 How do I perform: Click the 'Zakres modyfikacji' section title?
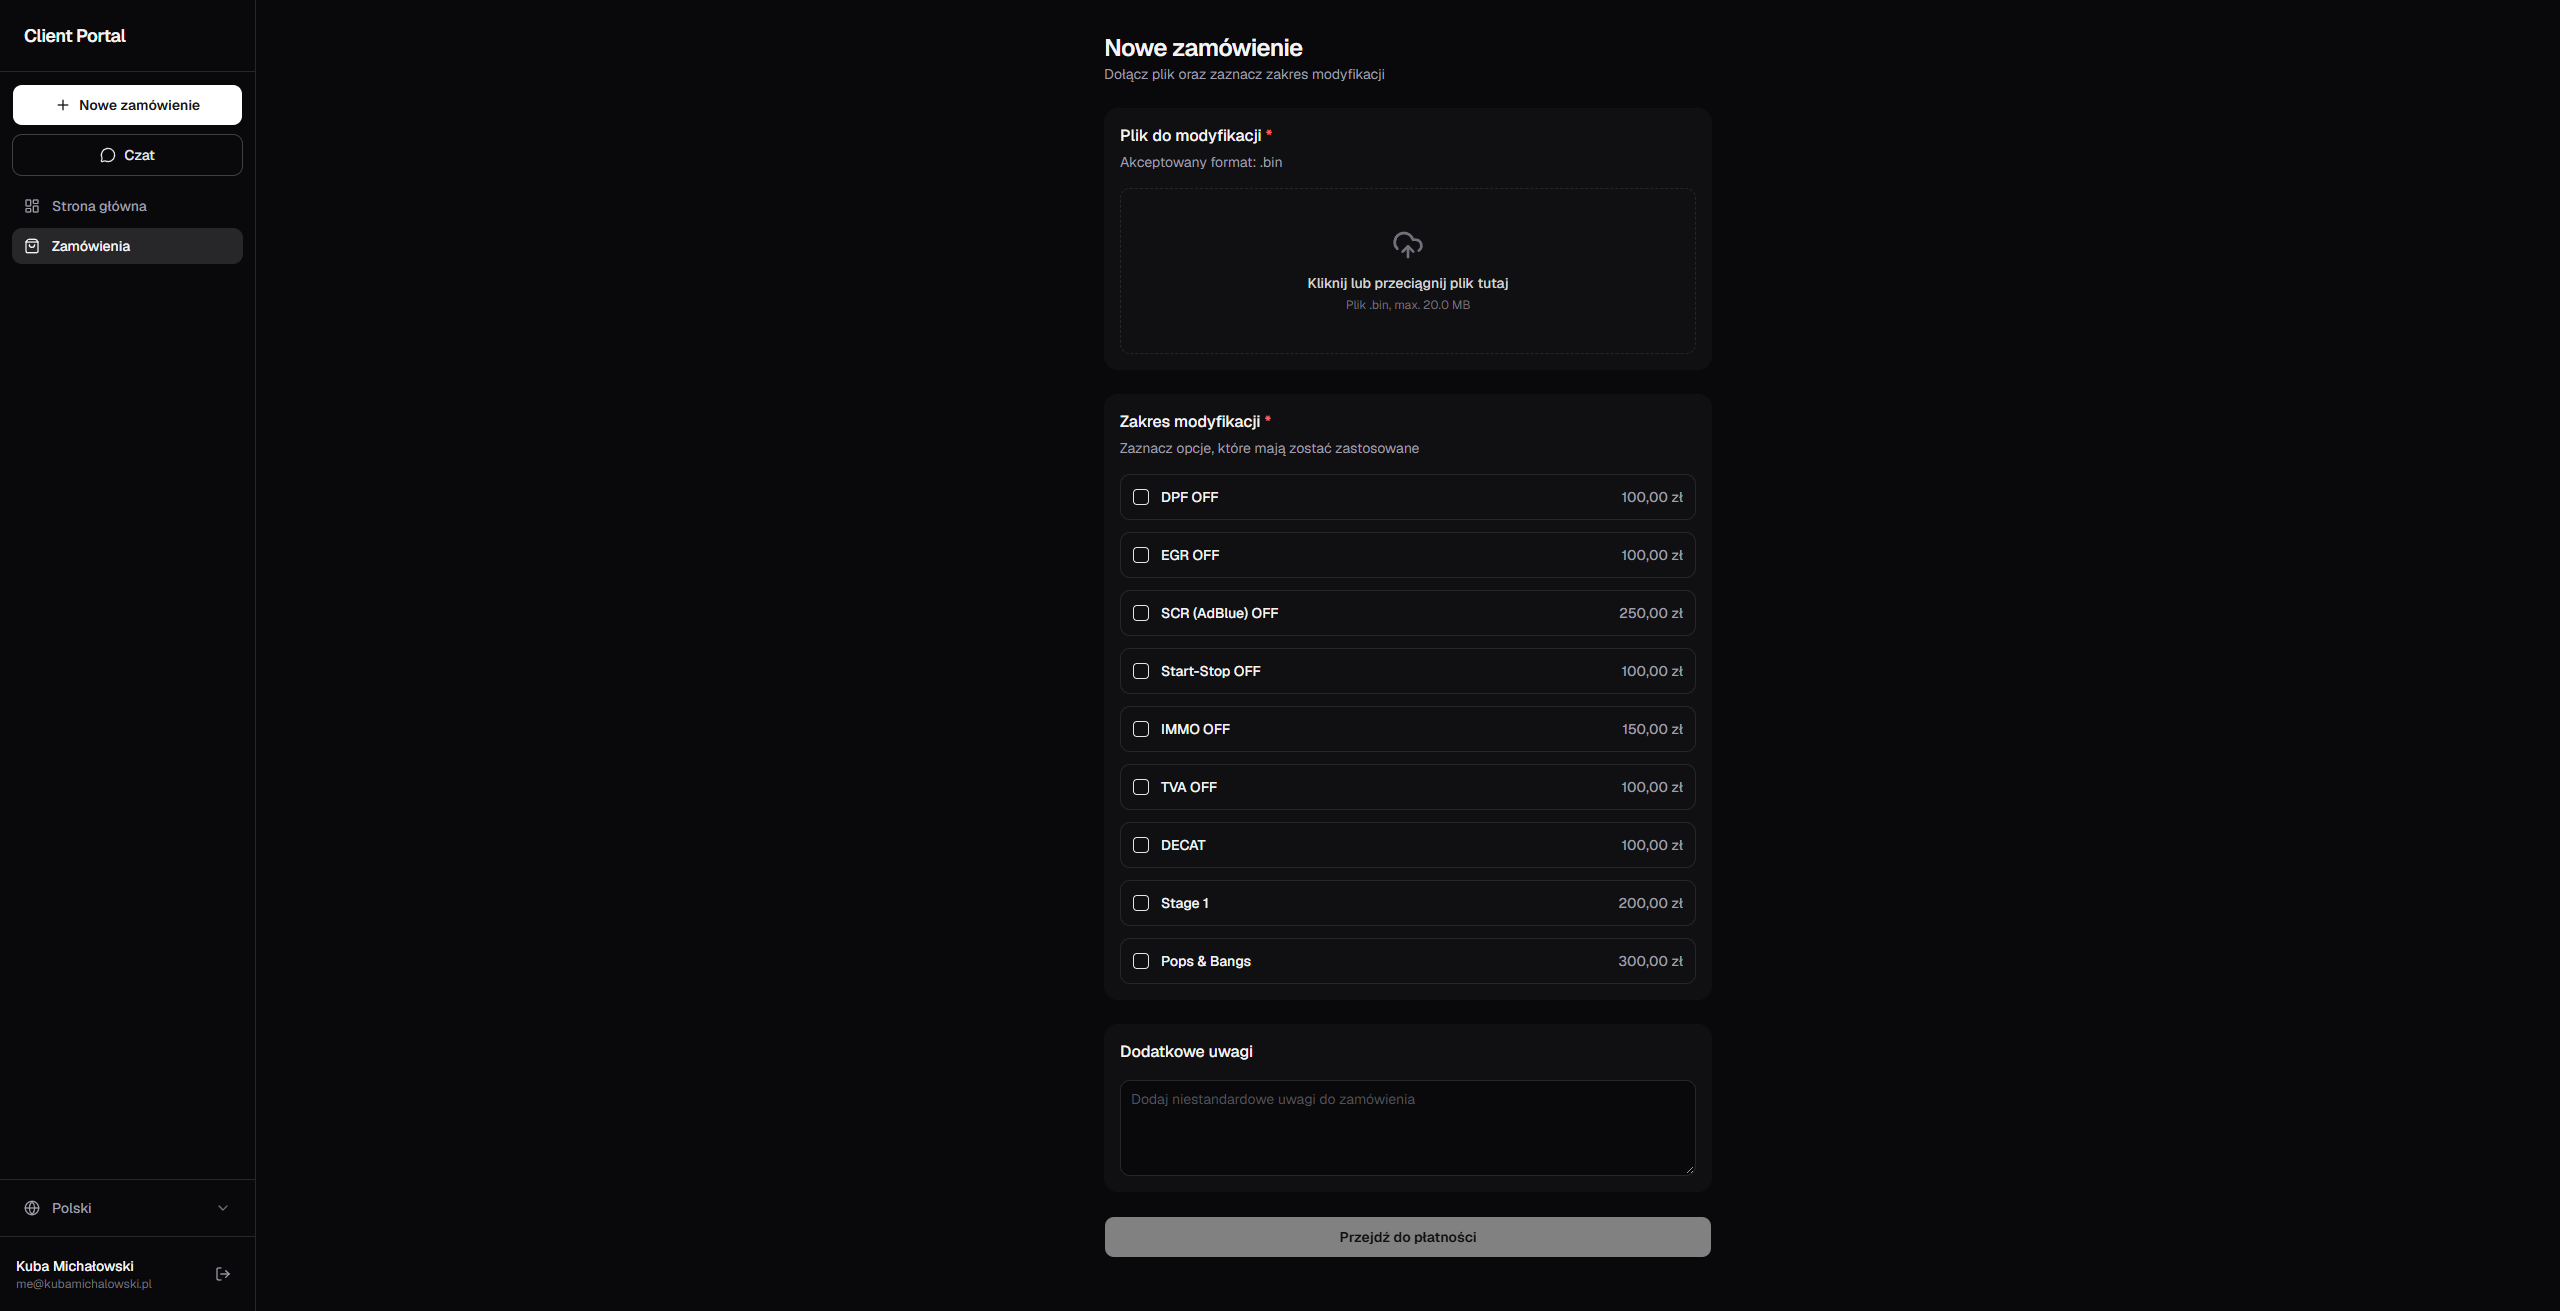point(1190,422)
